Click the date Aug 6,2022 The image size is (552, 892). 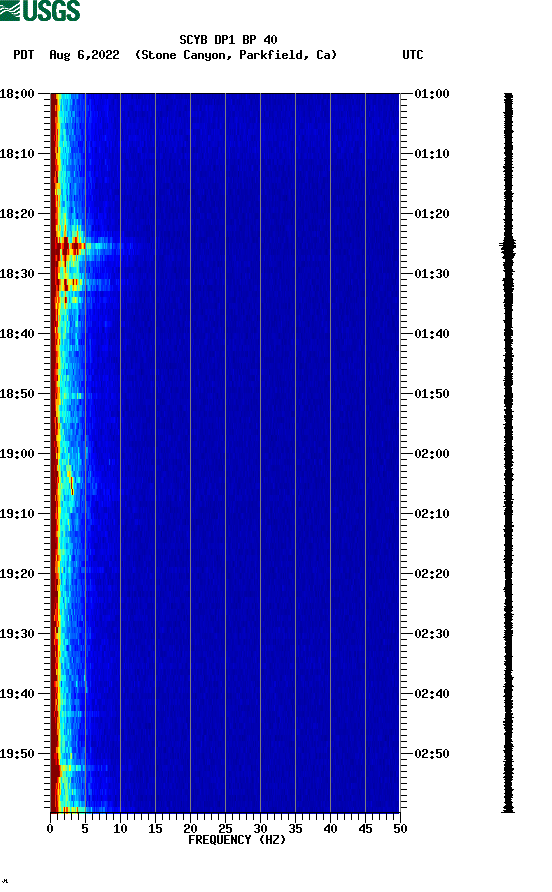coord(84,55)
